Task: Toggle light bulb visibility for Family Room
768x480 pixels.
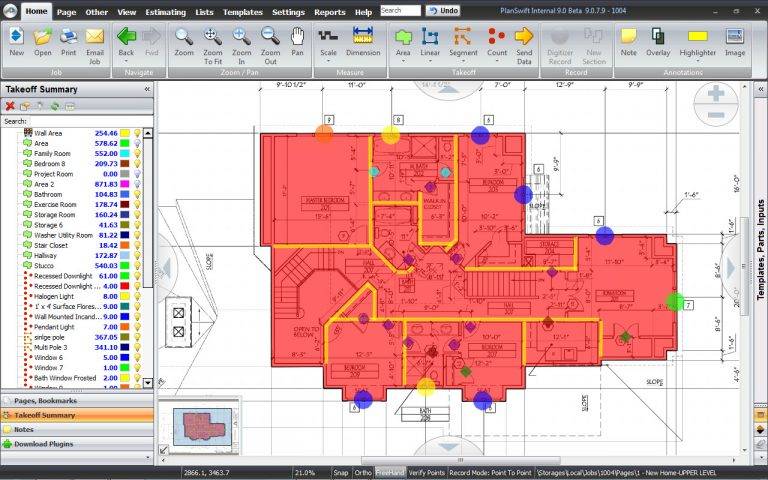Action: tap(138, 153)
